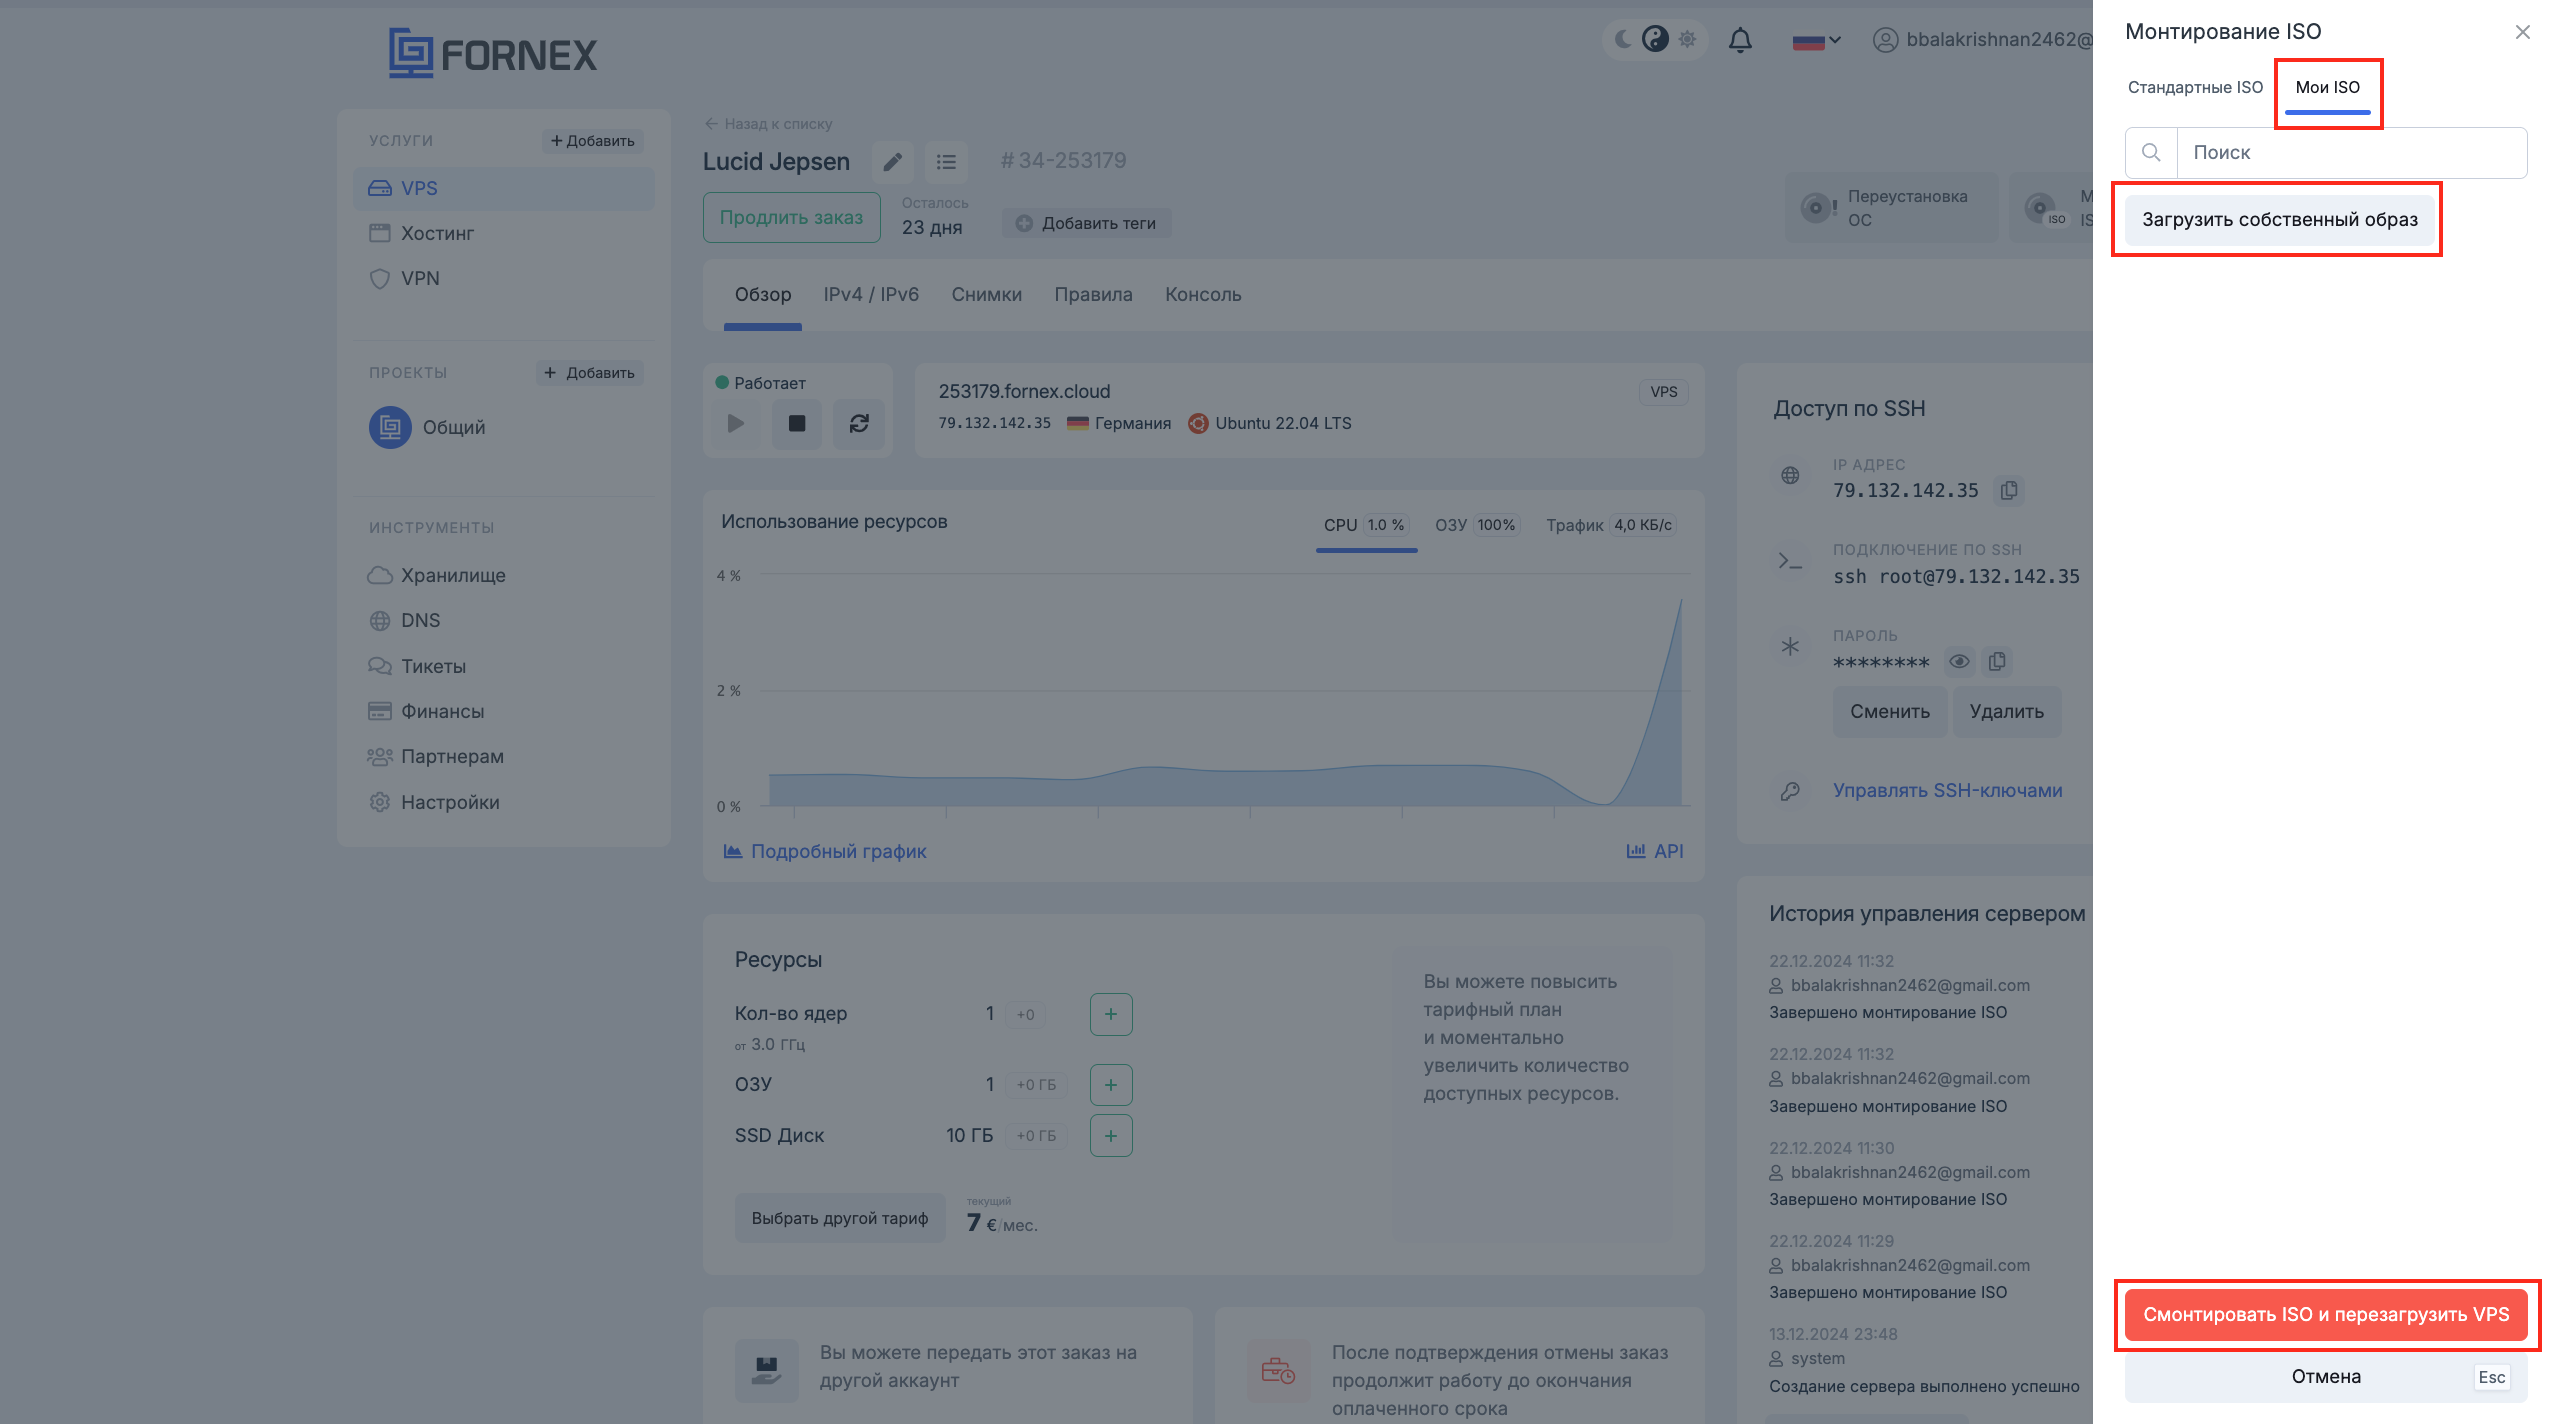Click the cancel order briefcase icon

(1278, 1369)
